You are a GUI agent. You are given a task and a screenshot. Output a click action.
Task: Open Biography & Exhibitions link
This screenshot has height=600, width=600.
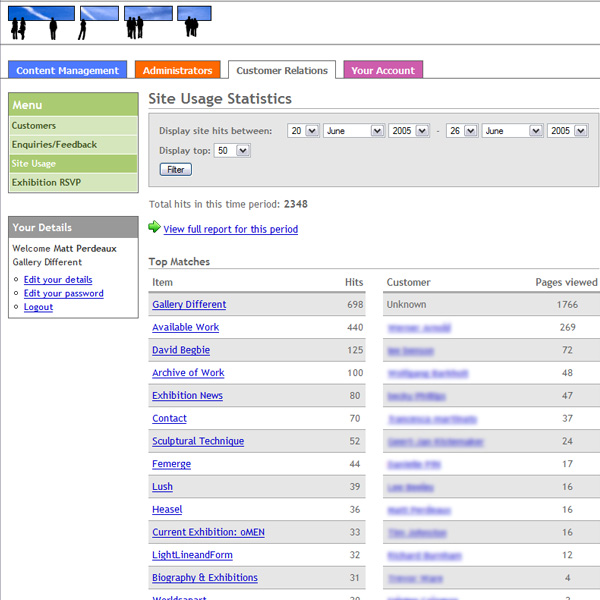(x=205, y=578)
